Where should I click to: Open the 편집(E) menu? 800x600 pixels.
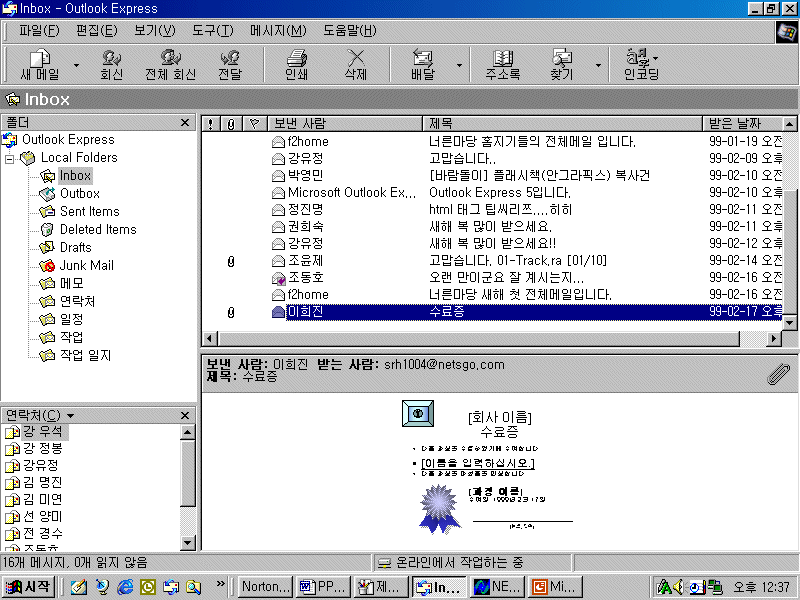(x=96, y=31)
